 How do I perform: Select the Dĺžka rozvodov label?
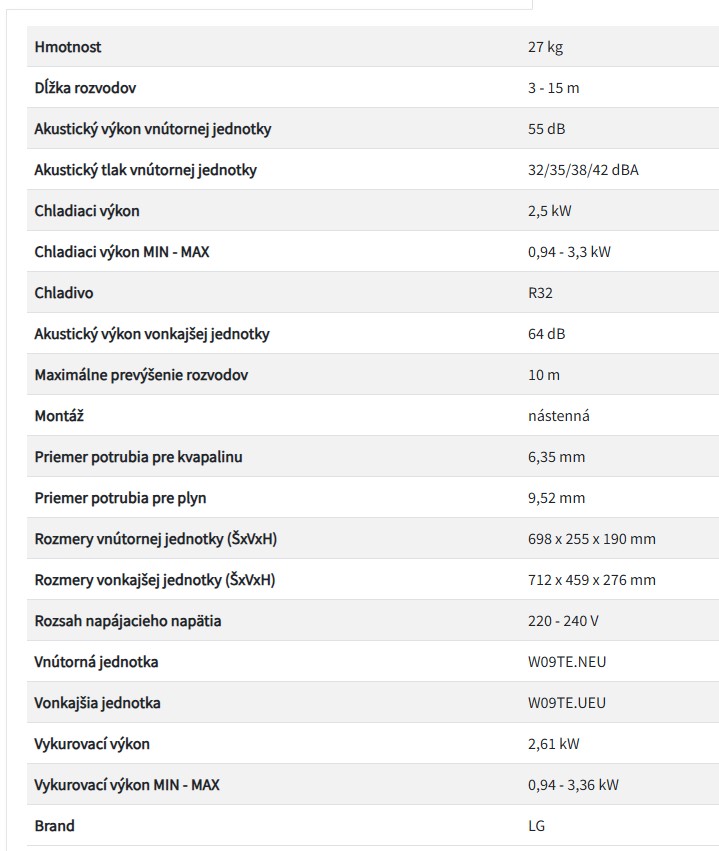pos(85,88)
